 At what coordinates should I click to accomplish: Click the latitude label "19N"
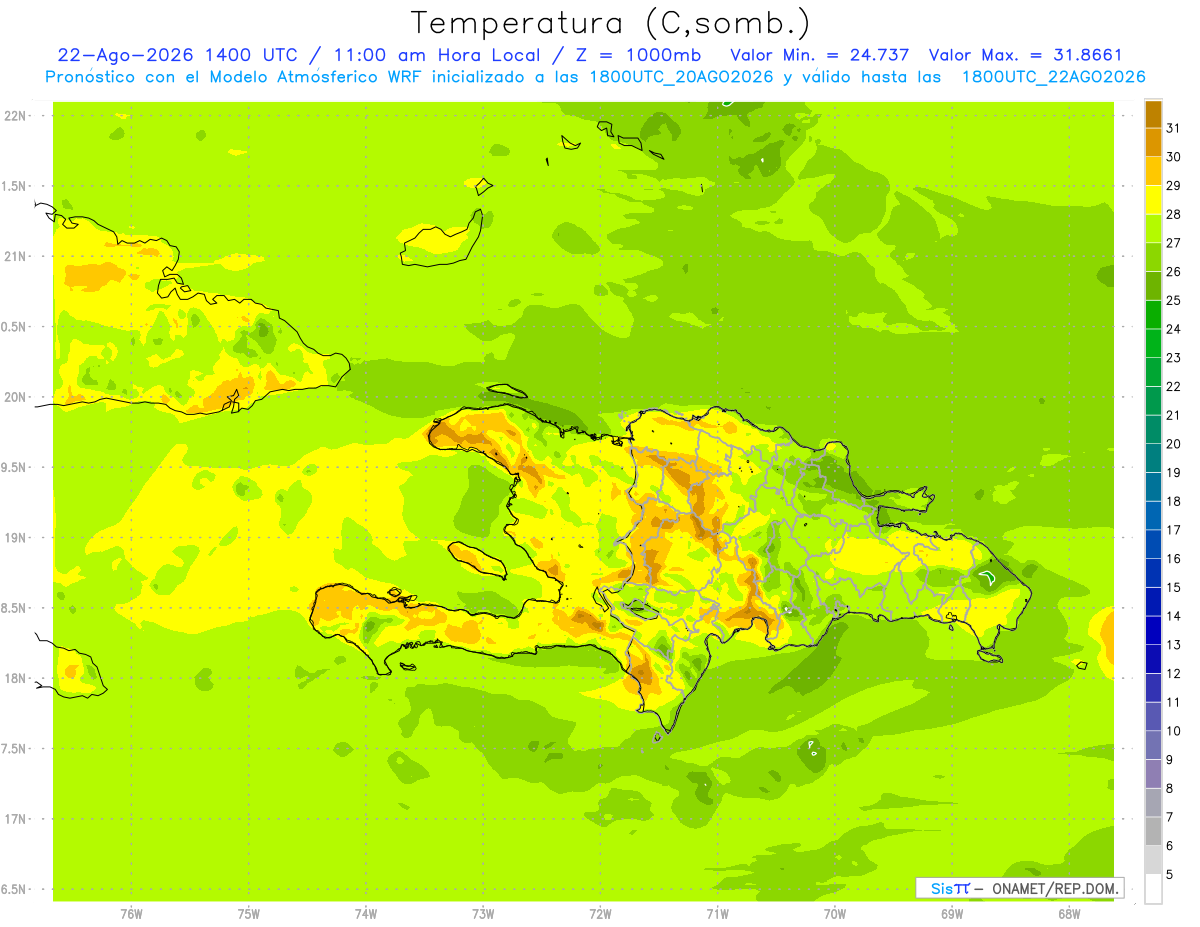[x=17, y=538]
